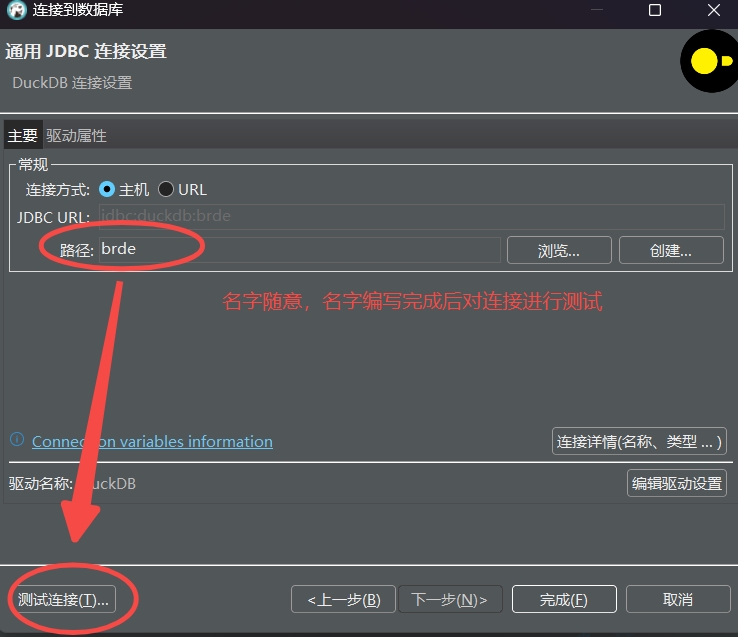Minimize the 连接到数据库 window
The width and height of the screenshot is (738, 637).
597,10
